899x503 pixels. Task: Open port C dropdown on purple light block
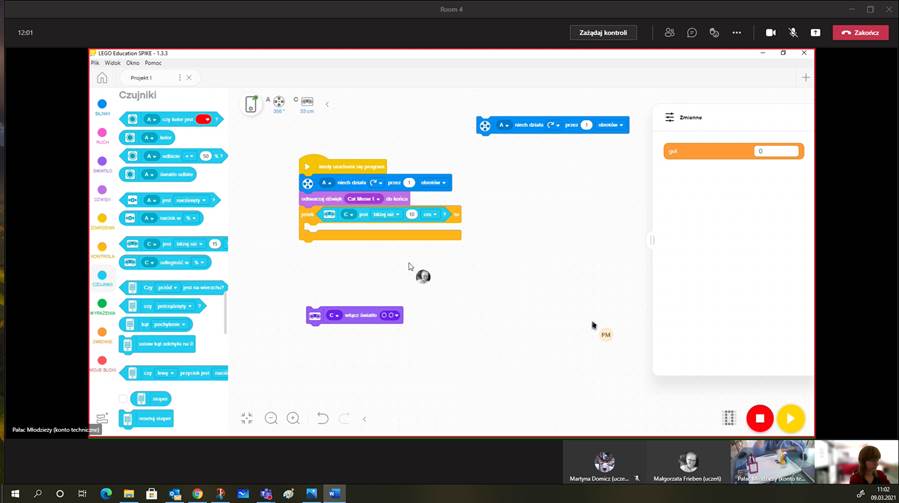tap(334, 315)
